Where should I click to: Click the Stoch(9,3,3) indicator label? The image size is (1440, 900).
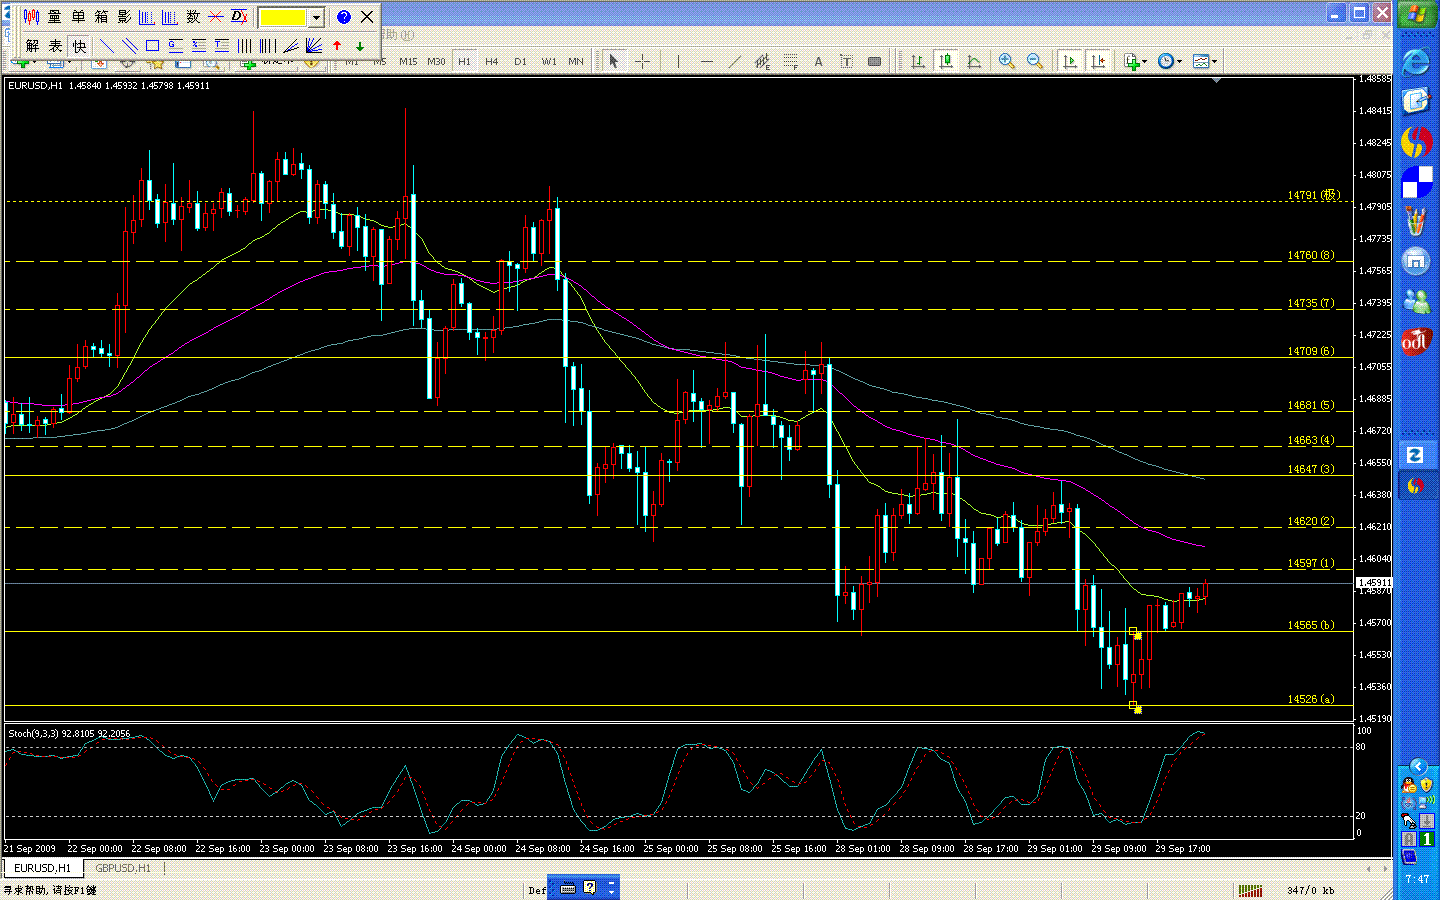coord(69,733)
